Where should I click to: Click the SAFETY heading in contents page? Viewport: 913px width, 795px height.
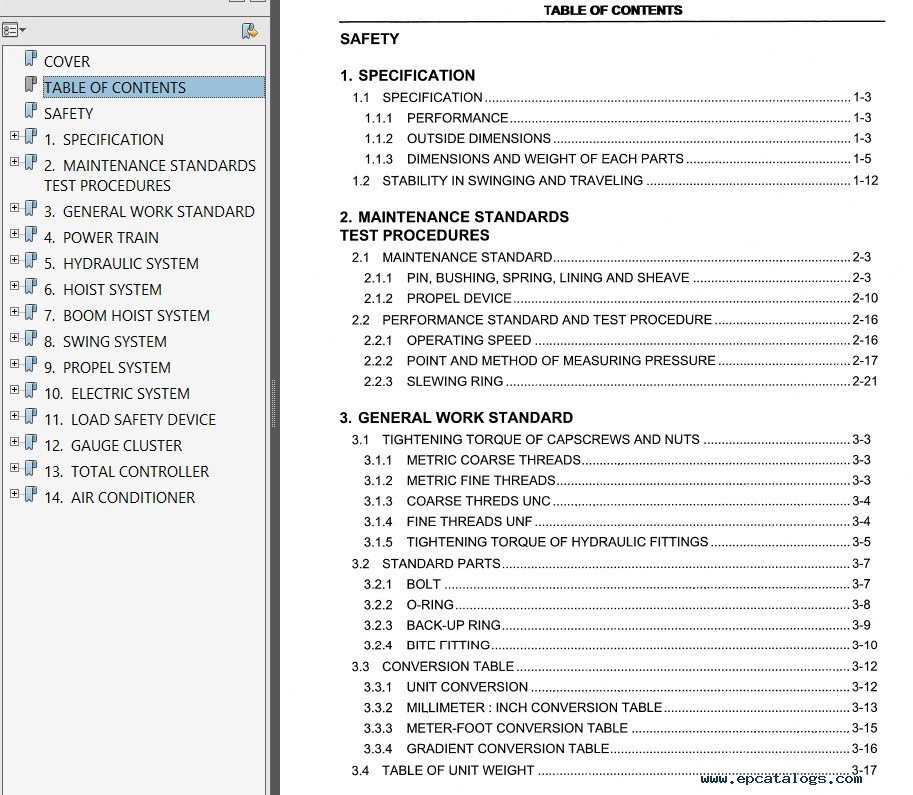click(370, 39)
